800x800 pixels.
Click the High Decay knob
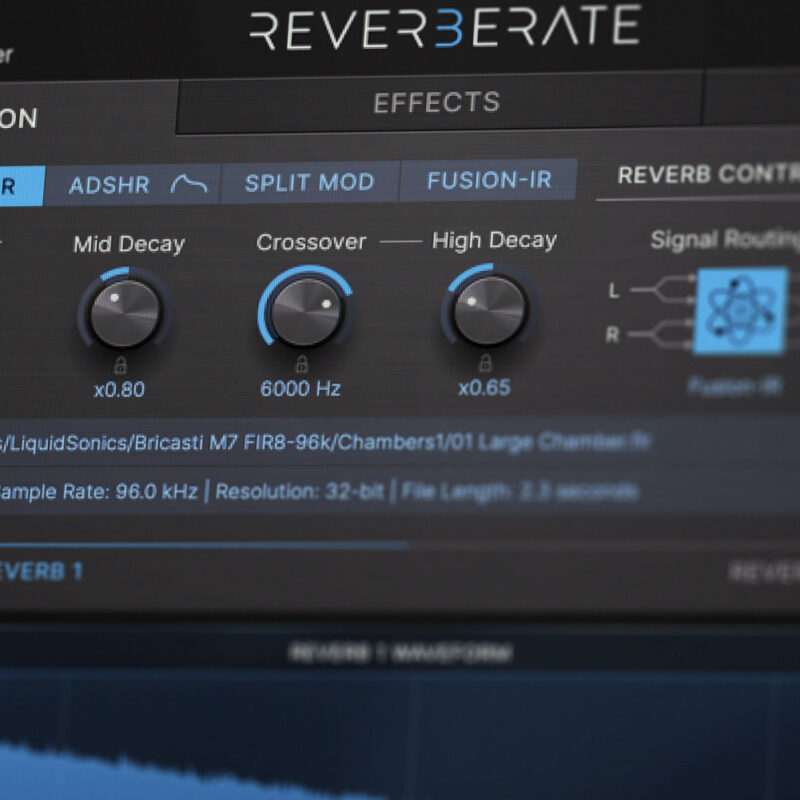pyautogui.click(x=489, y=309)
